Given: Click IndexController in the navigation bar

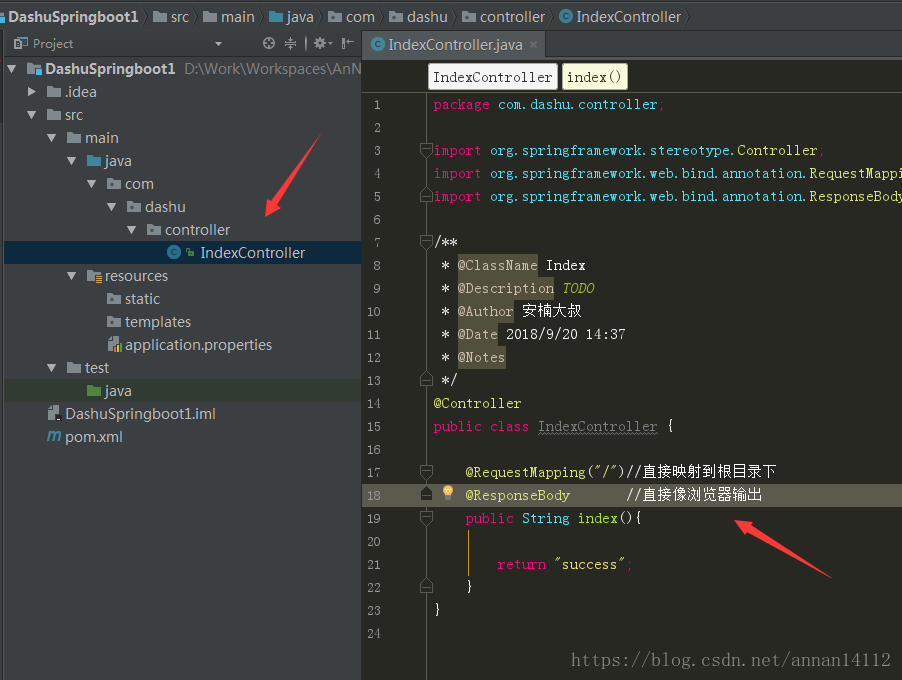Looking at the screenshot, I should pyautogui.click(x=620, y=17).
